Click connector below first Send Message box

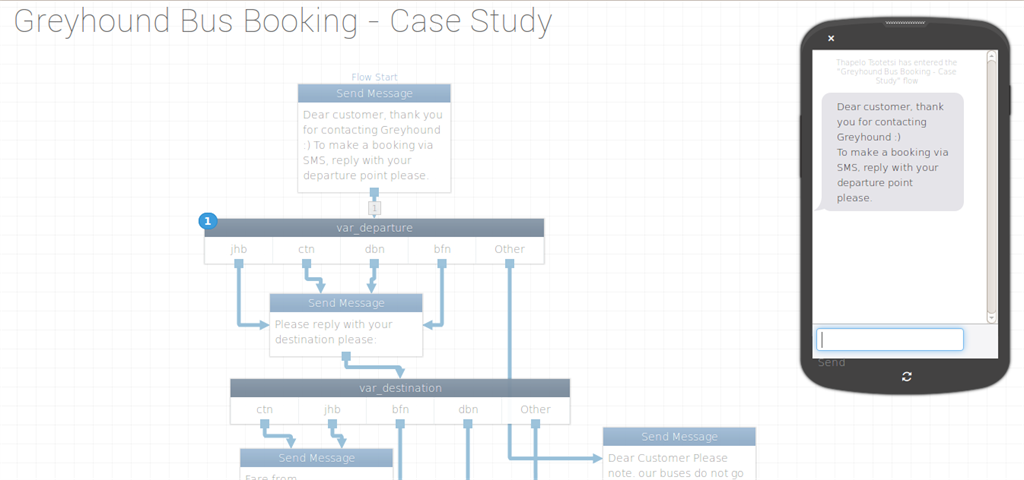[x=374, y=192]
